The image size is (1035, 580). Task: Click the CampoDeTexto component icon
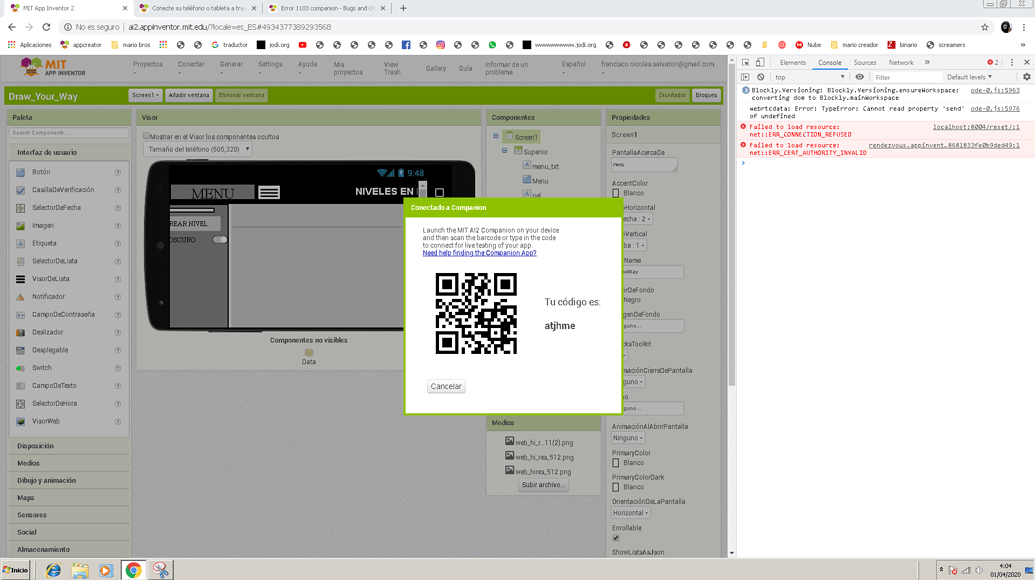(20, 386)
